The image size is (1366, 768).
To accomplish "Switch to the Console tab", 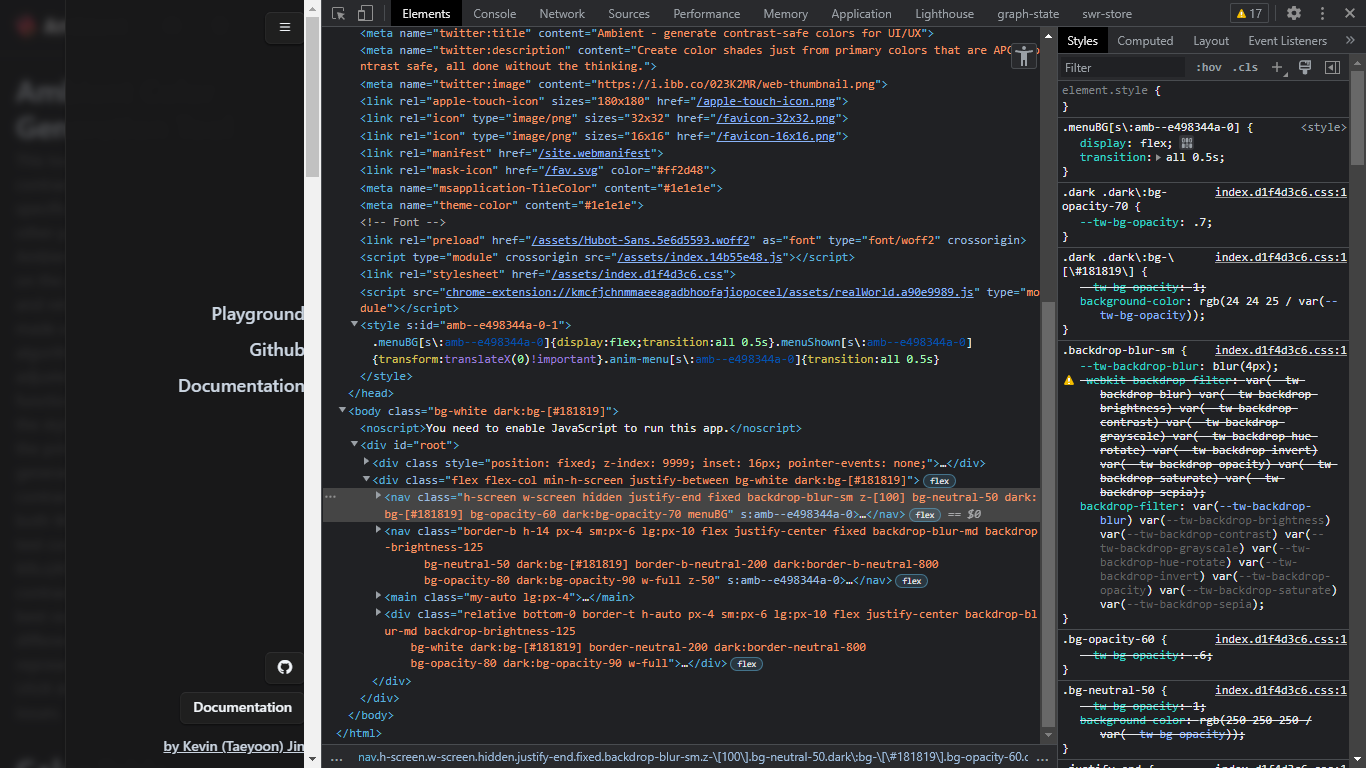I will pos(495,13).
